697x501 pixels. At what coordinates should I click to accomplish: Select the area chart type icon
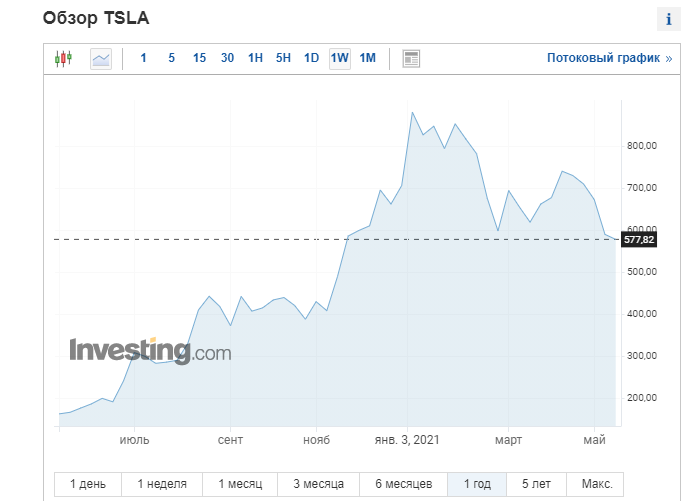[101, 58]
